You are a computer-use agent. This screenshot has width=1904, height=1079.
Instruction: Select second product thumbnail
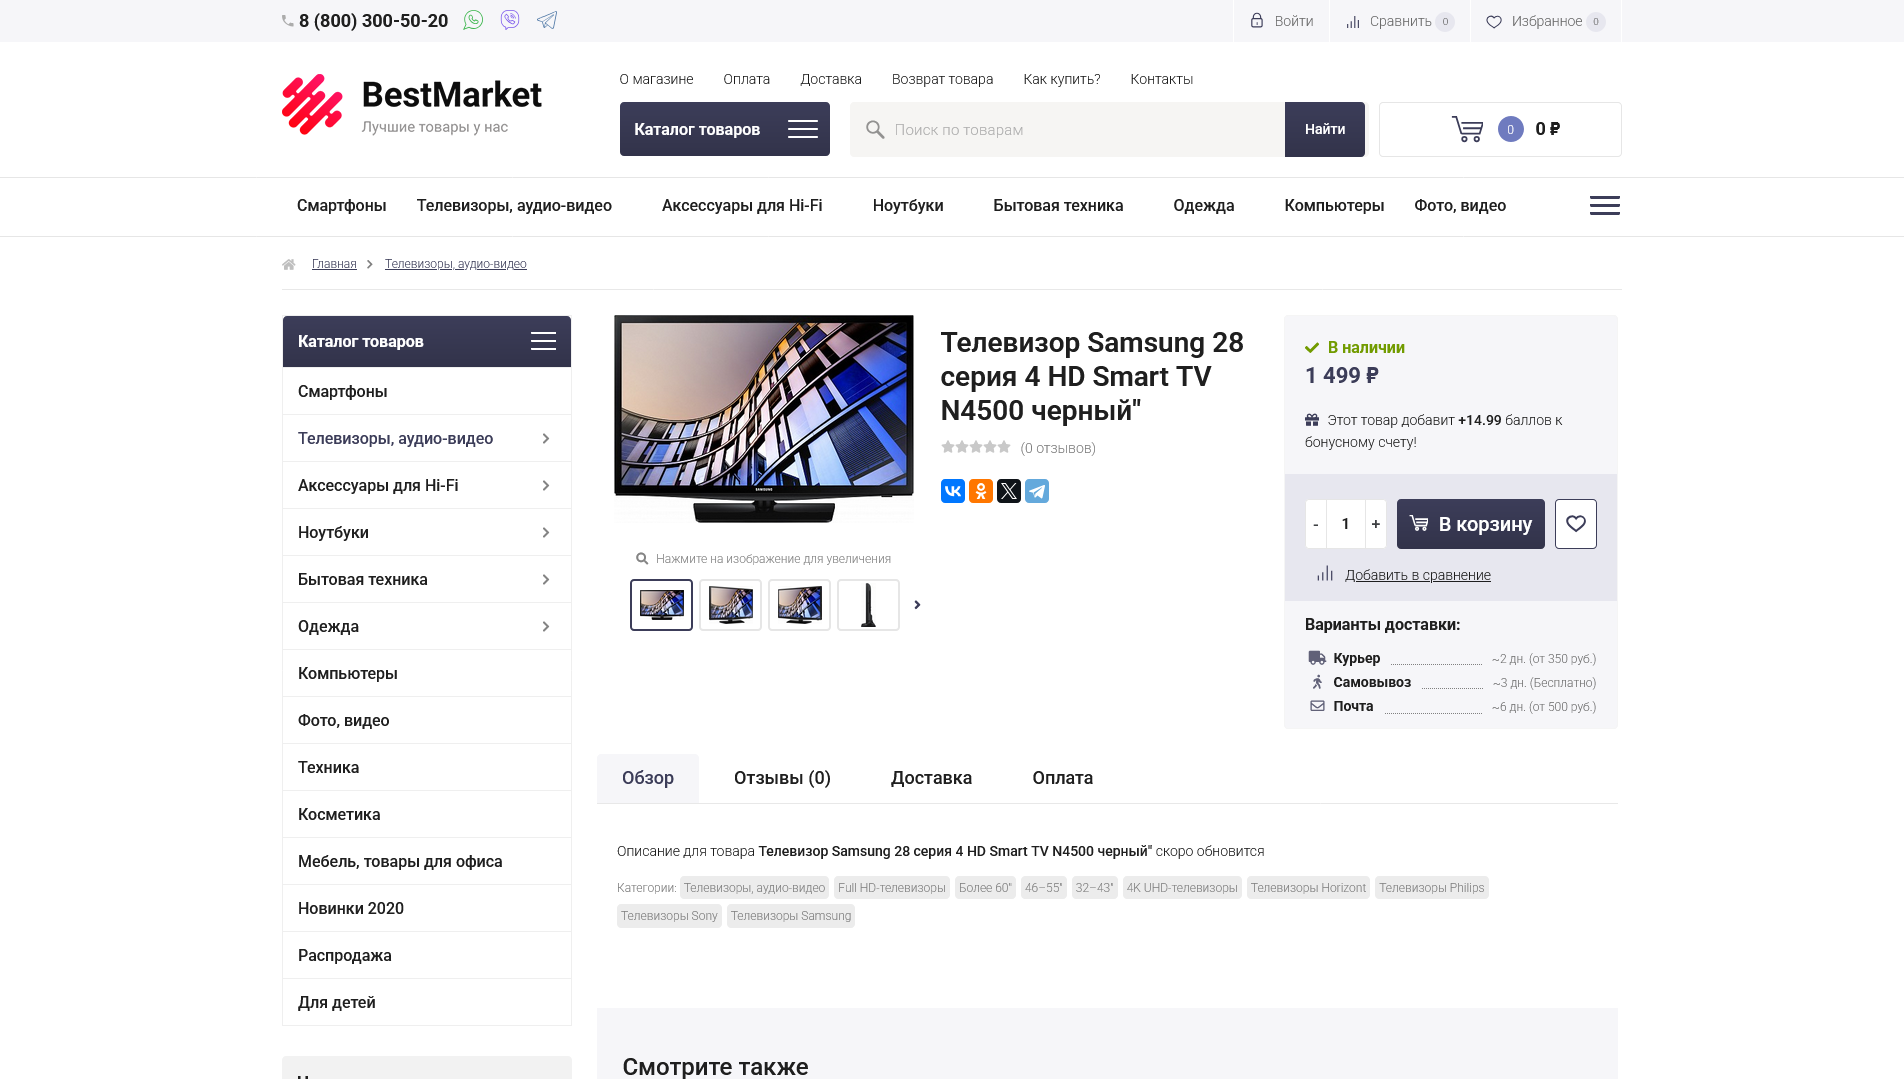pos(730,605)
